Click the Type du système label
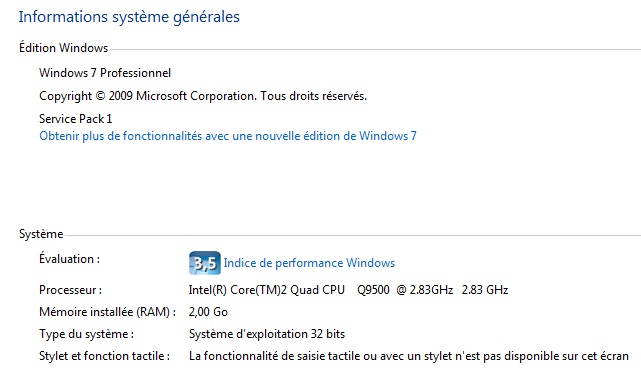The width and height of the screenshot is (641, 374). [x=86, y=334]
